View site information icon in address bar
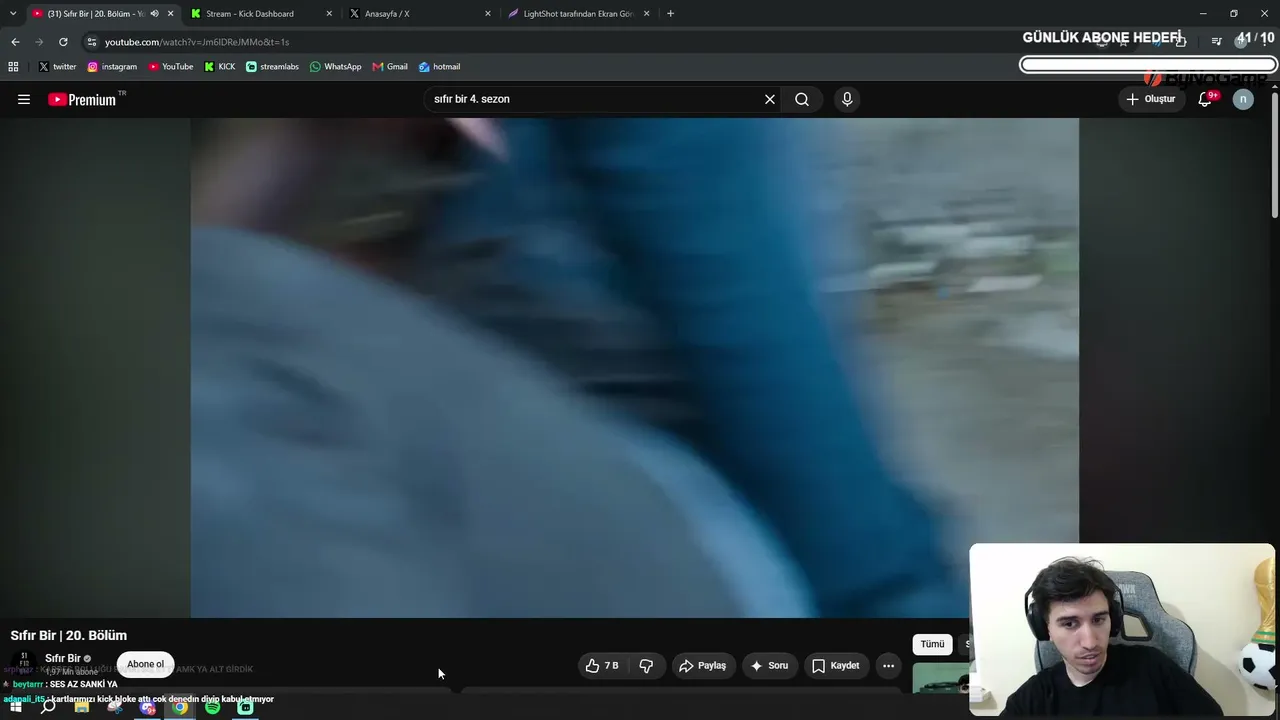The width and height of the screenshot is (1280, 720). click(92, 42)
